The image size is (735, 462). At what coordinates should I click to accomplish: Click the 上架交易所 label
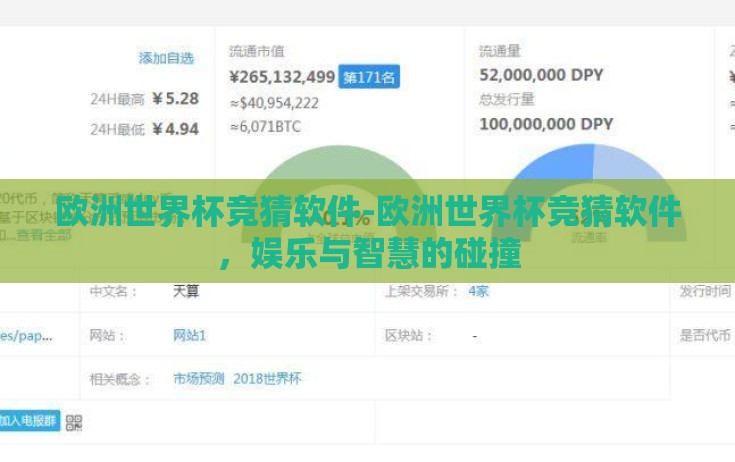pyautogui.click(x=420, y=291)
